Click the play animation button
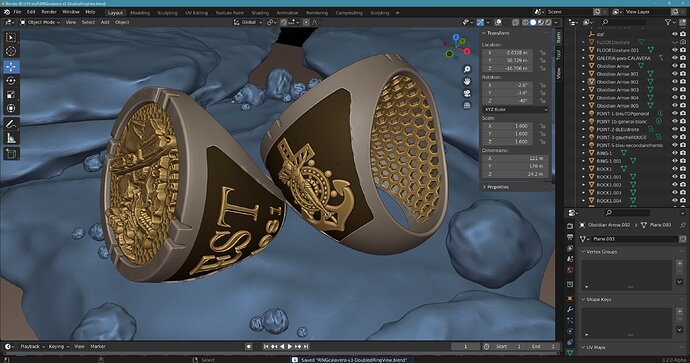 (x=290, y=347)
